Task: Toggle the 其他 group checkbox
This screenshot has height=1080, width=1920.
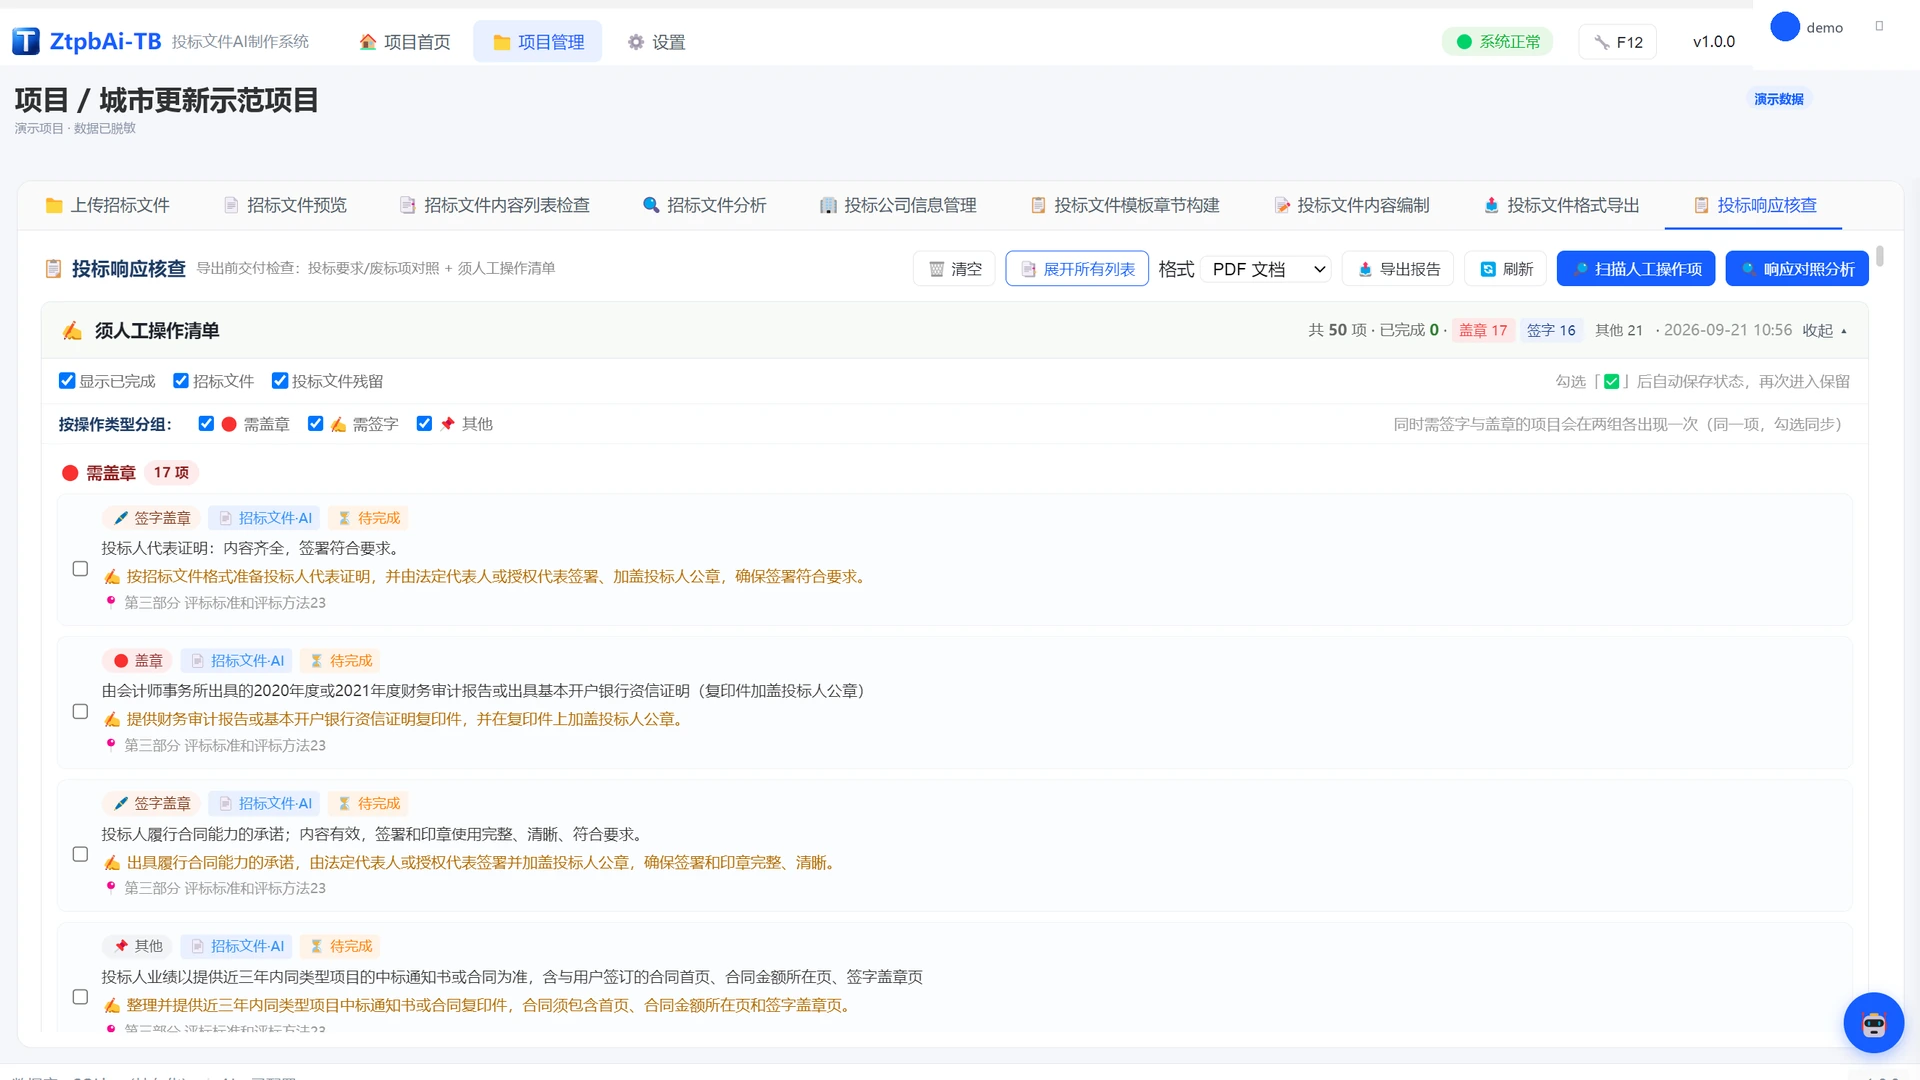Action: [x=424, y=424]
